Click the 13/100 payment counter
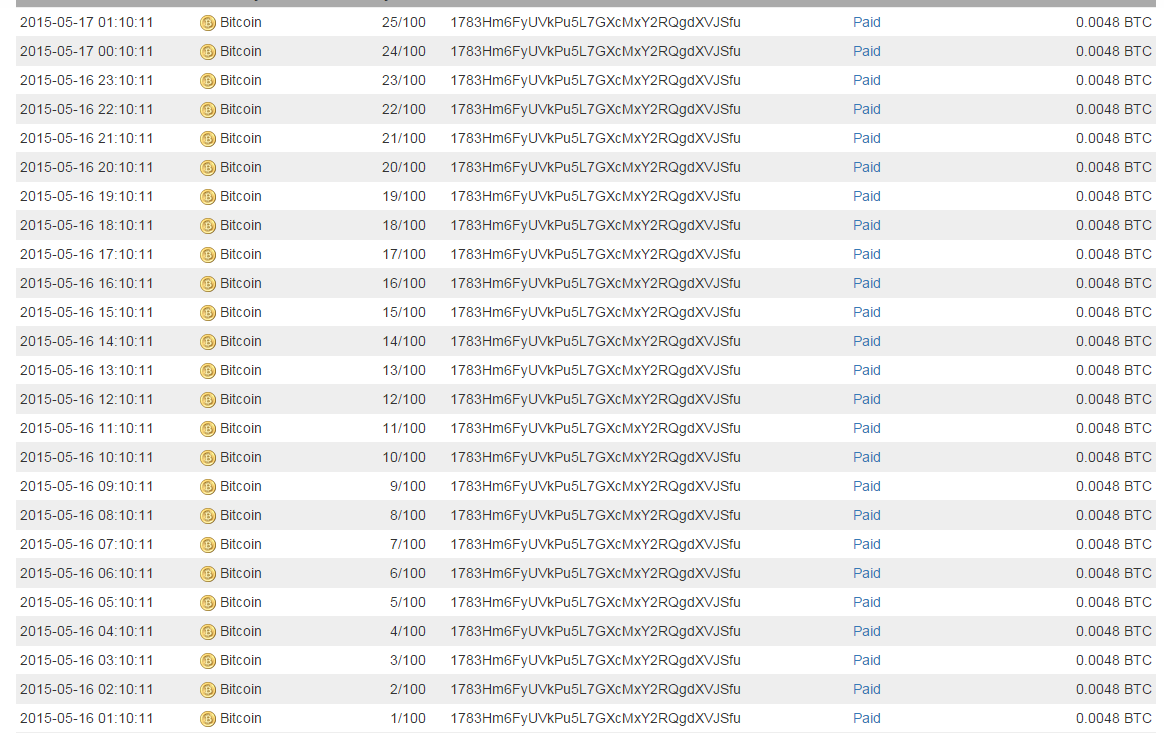 404,370
